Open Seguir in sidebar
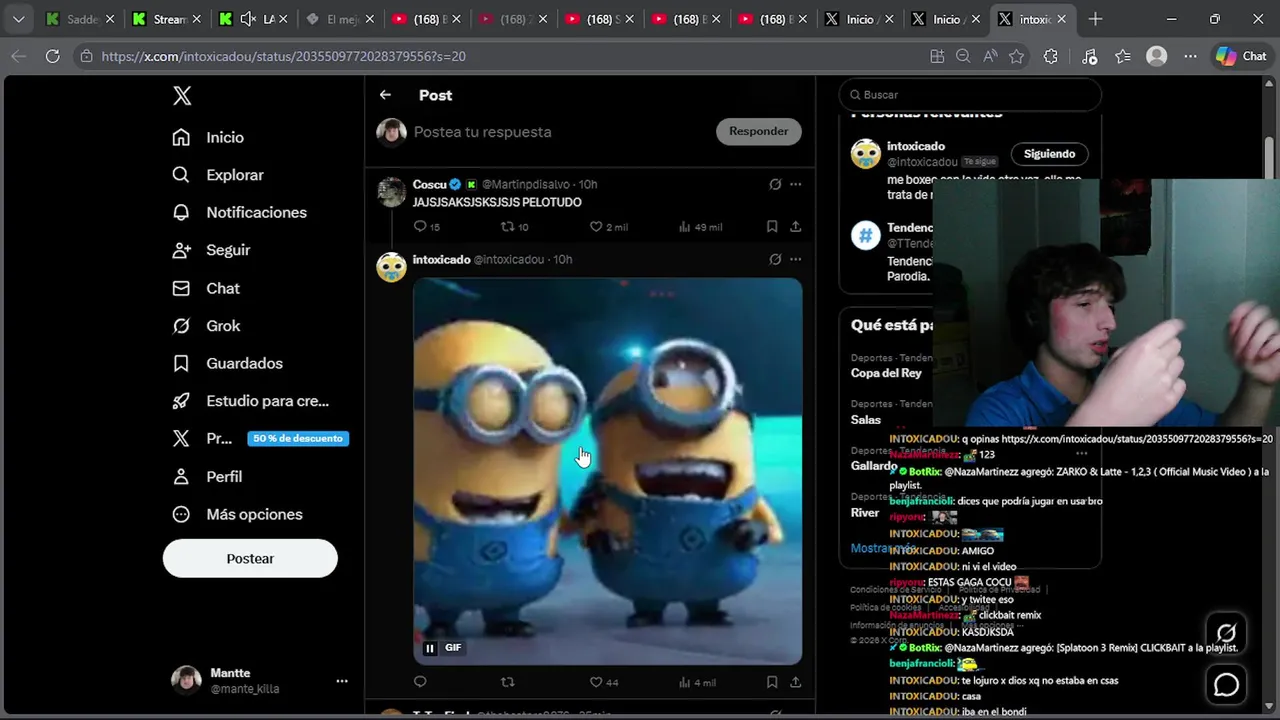This screenshot has width=1280, height=720. (211, 250)
